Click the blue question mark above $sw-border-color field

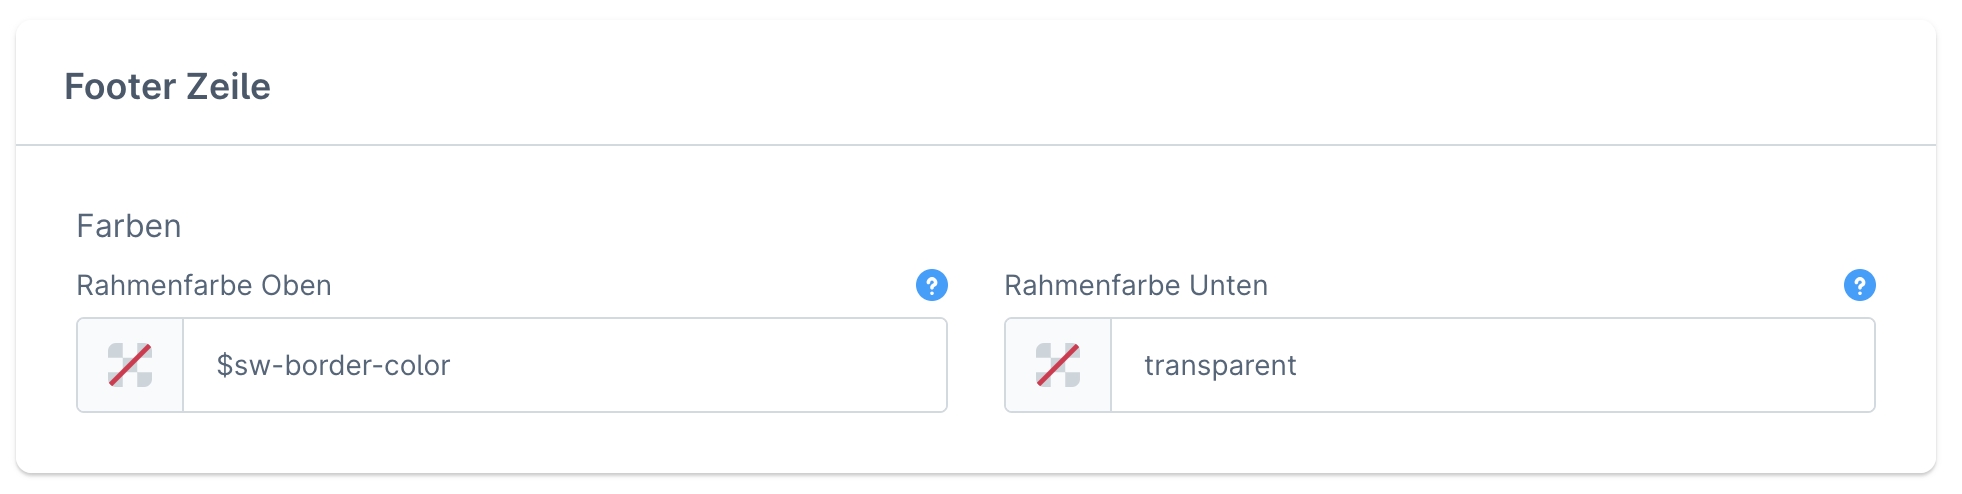click(x=931, y=285)
